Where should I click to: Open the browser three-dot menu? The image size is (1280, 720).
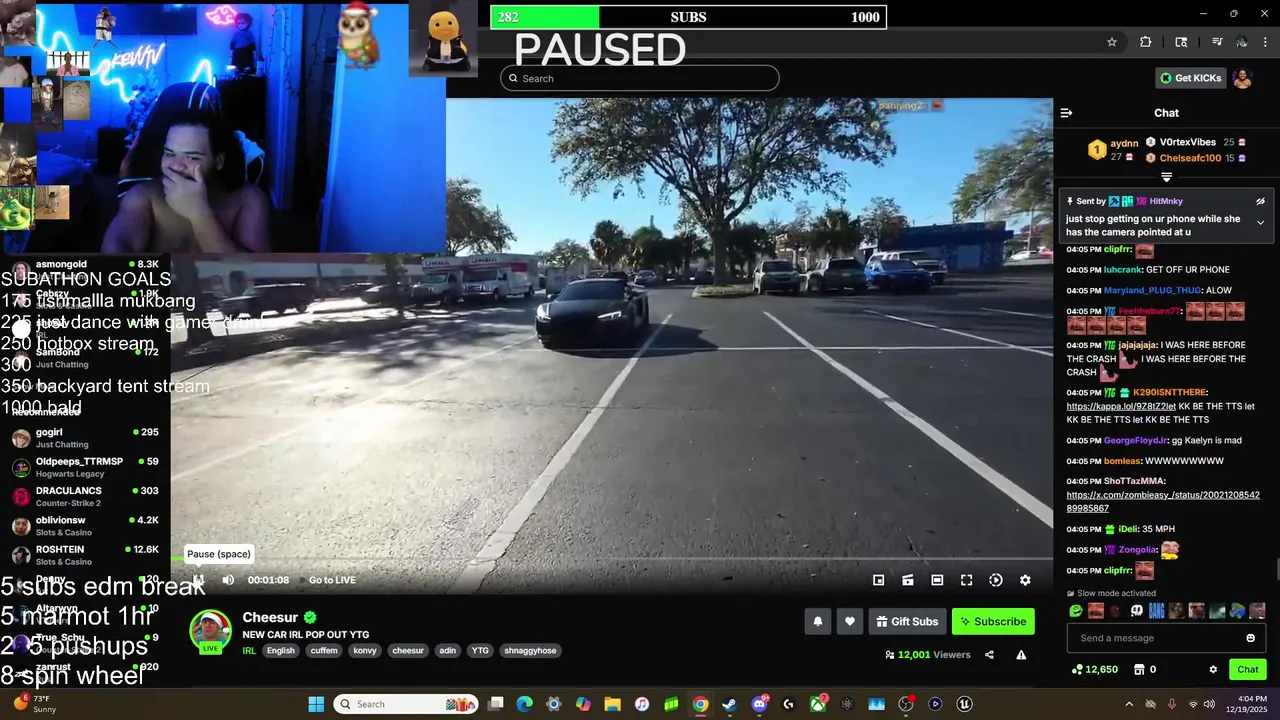tap(1266, 42)
